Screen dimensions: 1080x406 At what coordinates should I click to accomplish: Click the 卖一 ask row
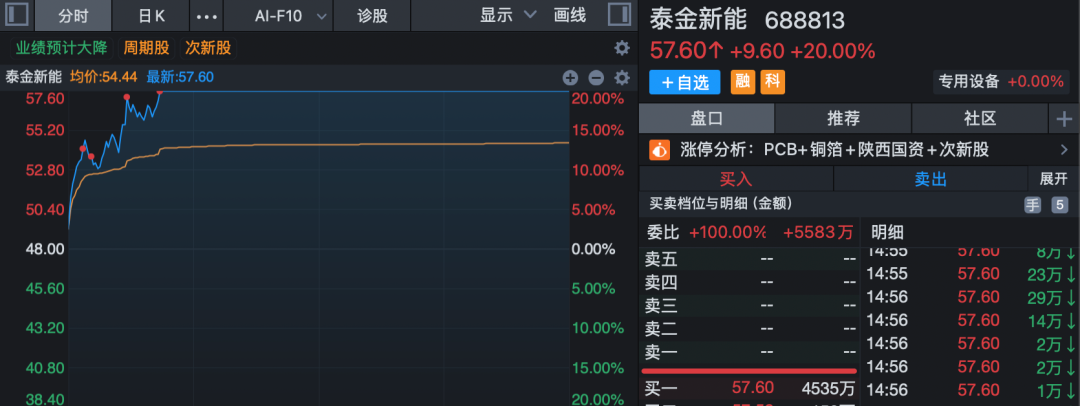click(x=749, y=353)
